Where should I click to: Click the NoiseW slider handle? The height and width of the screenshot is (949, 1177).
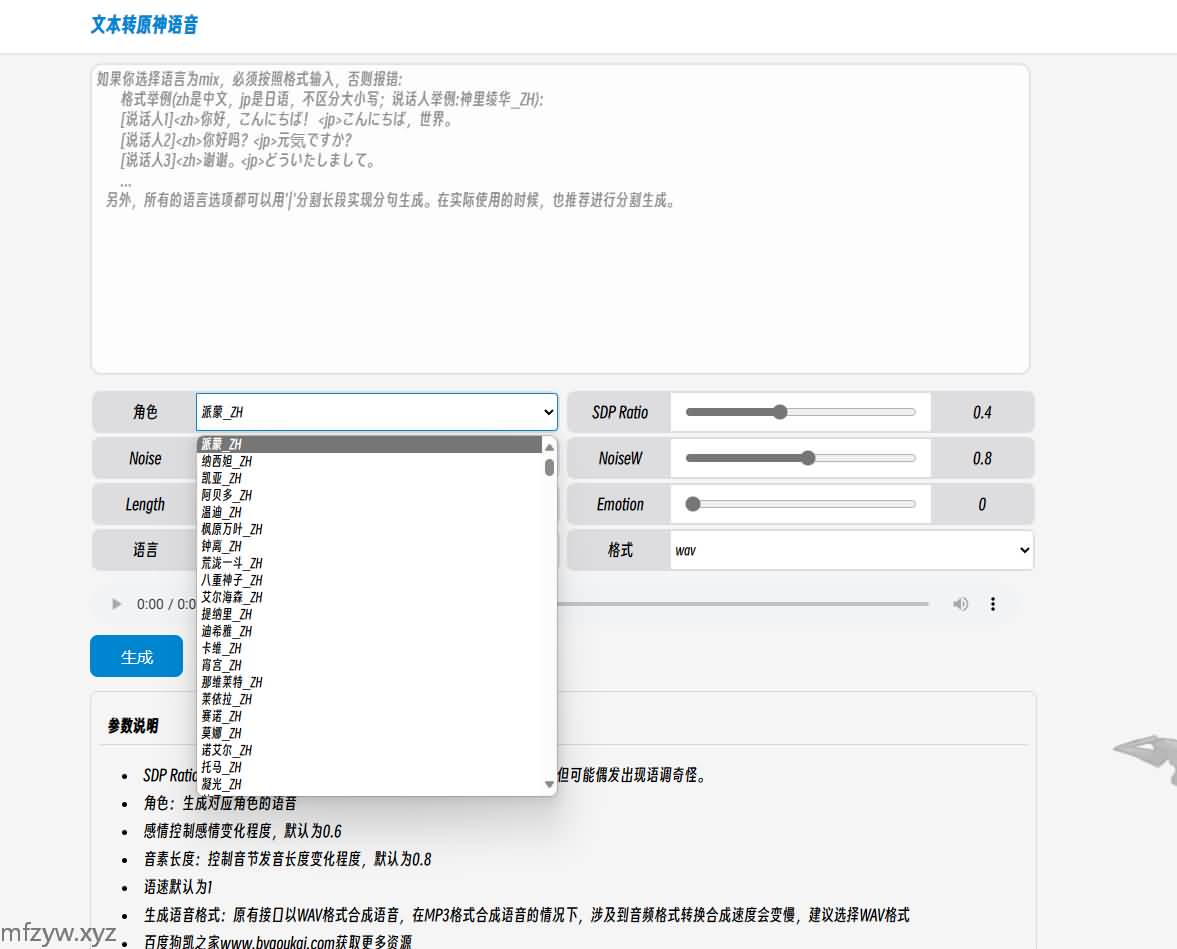click(808, 458)
